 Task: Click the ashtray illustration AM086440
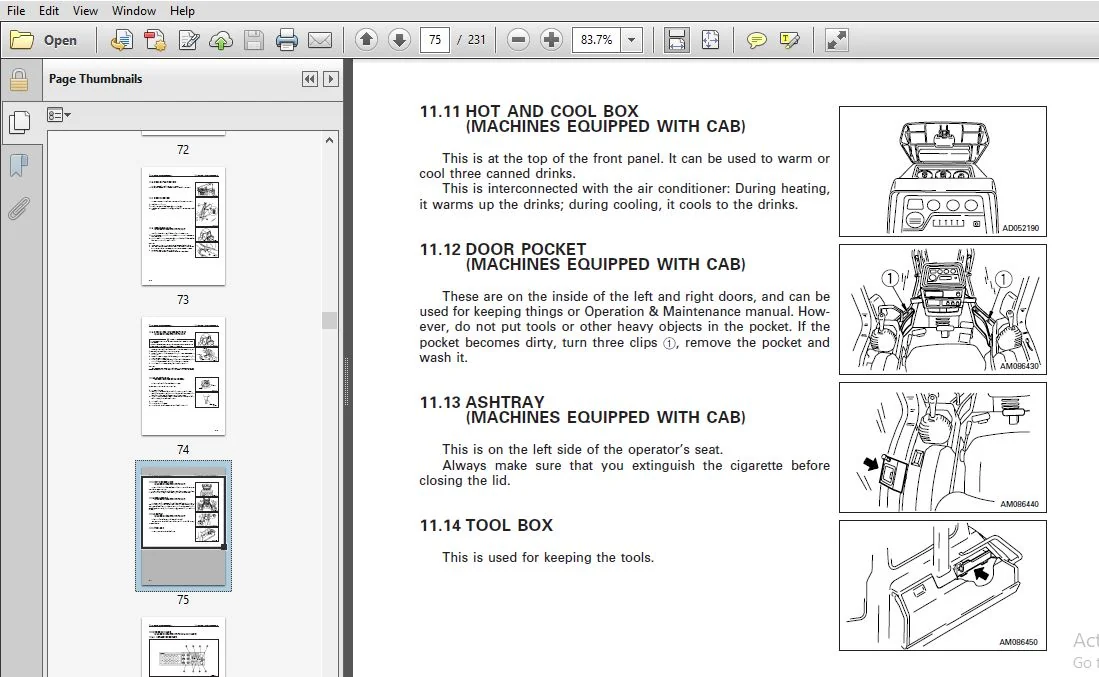click(943, 447)
